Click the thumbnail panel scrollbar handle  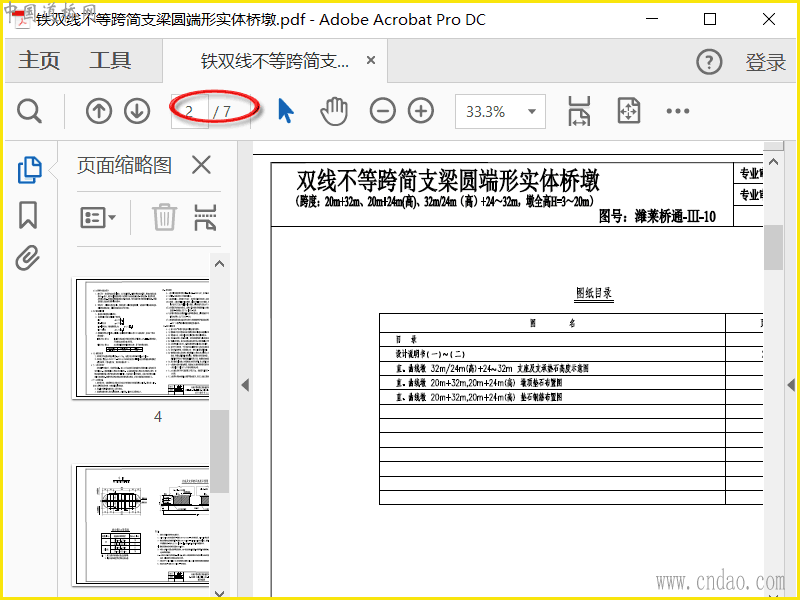[219, 451]
